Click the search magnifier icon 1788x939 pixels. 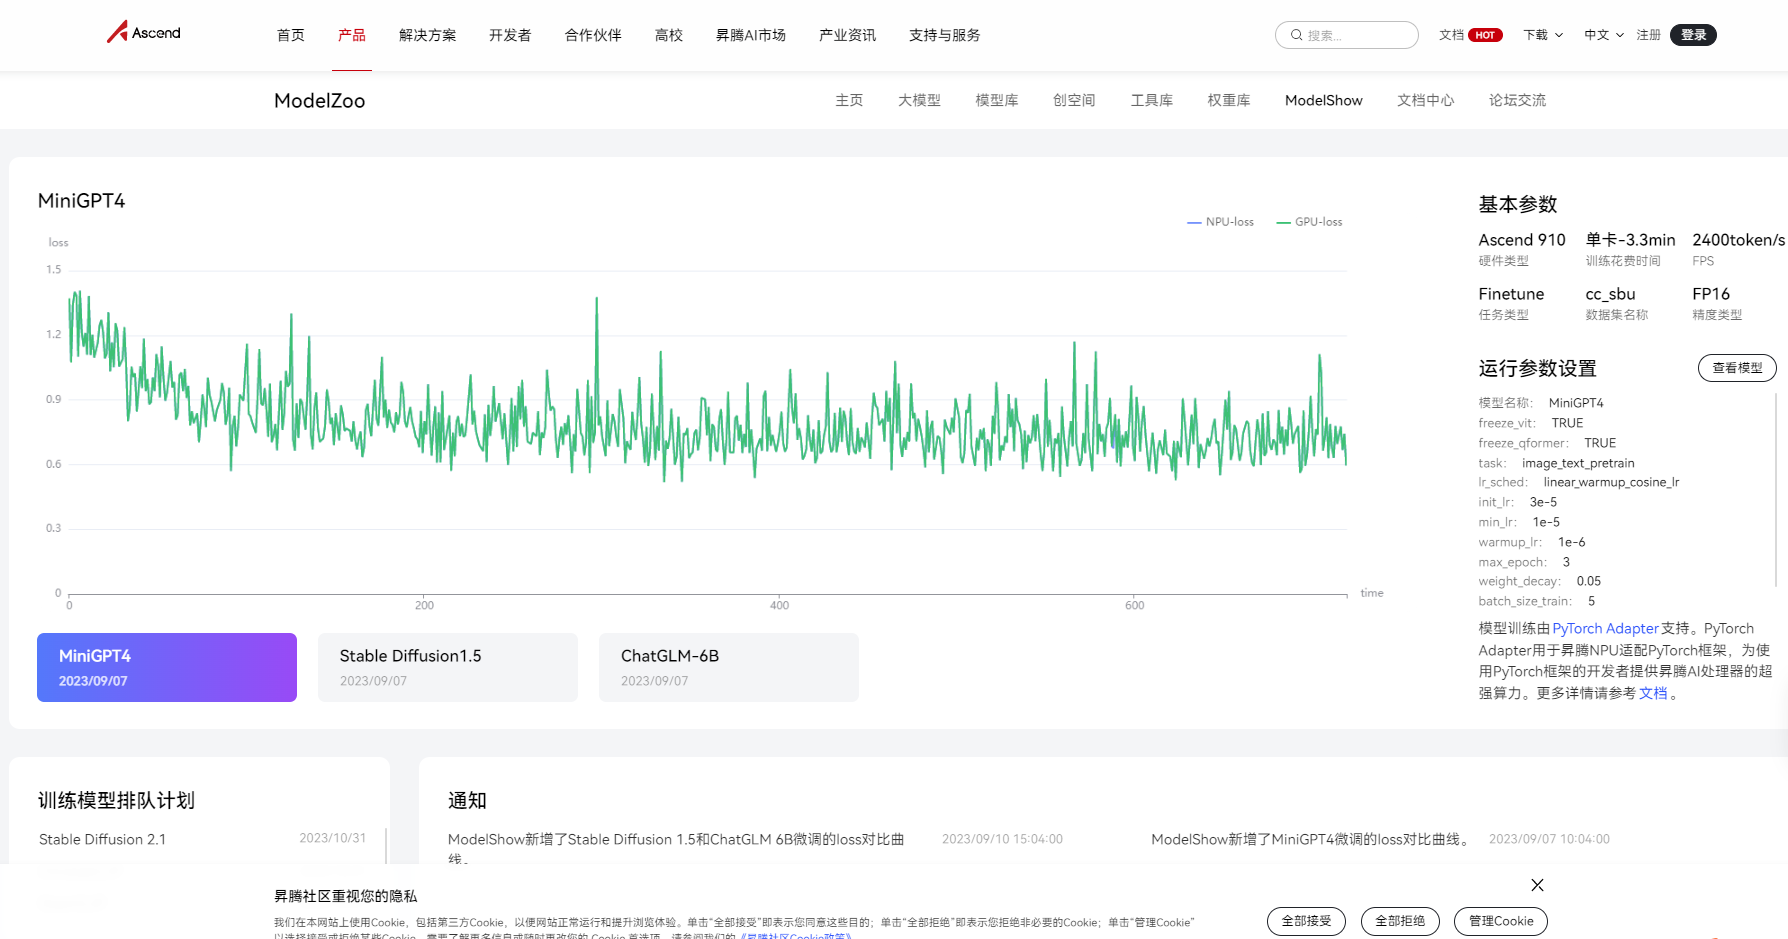tap(1296, 35)
